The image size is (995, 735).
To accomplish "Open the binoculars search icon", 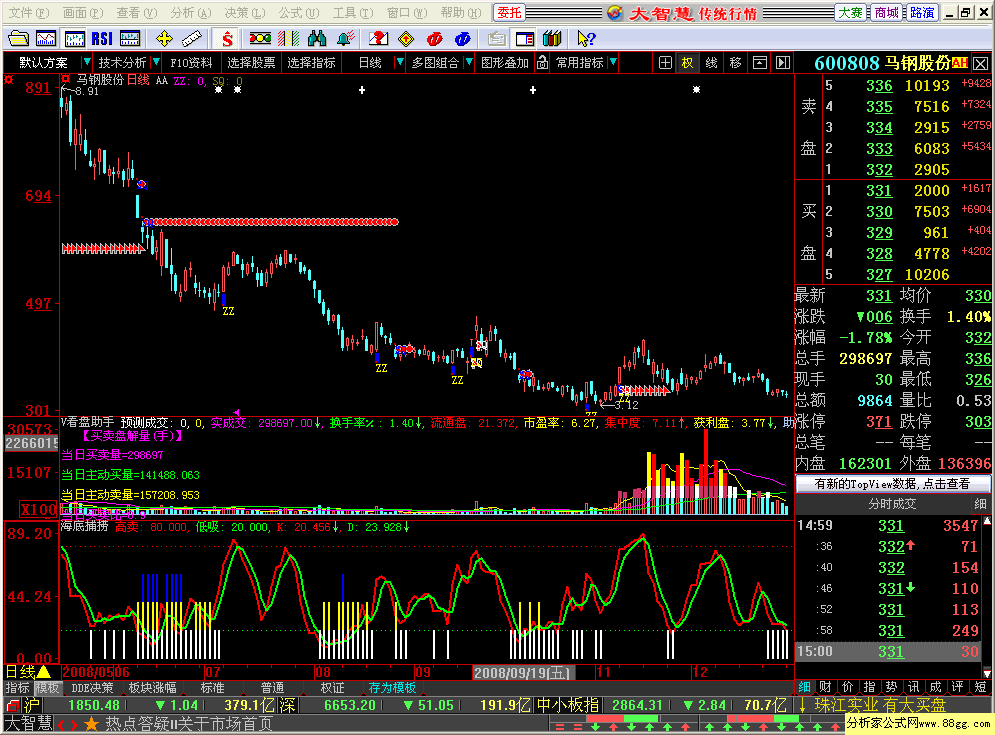I will click(317, 39).
